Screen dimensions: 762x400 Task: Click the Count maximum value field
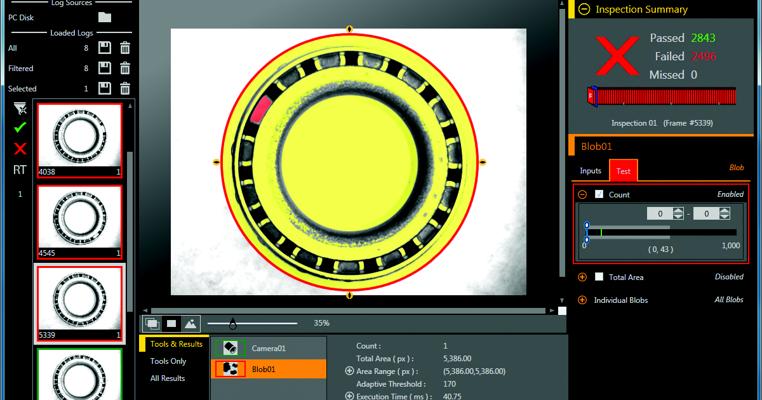click(x=706, y=213)
